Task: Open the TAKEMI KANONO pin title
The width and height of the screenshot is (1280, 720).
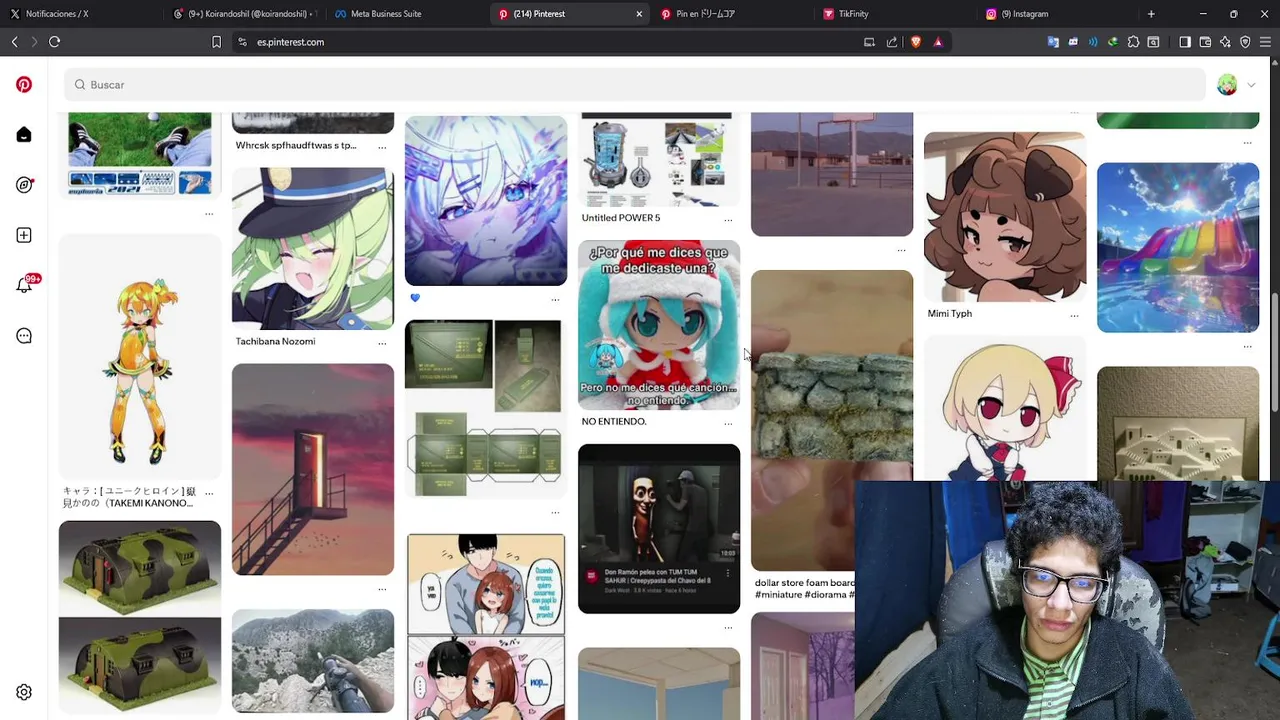Action: 128,497
